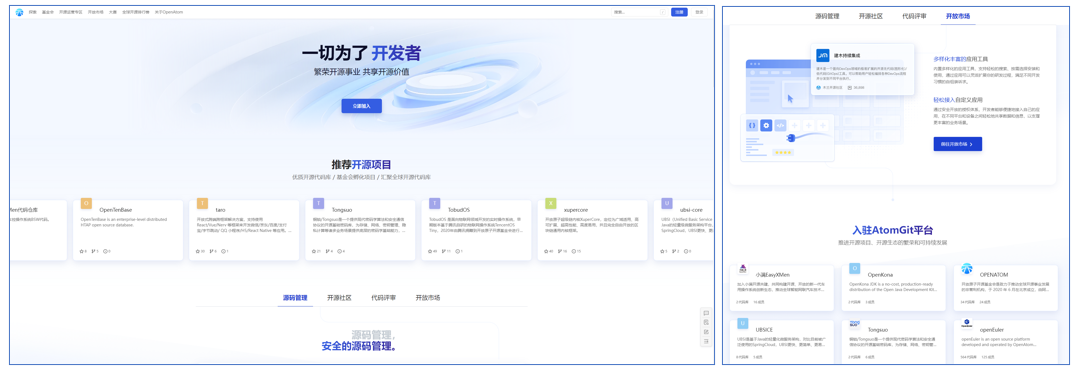1077x373 pixels.
Task: Click the bottom icon in floating sidebar
Action: pyautogui.click(x=706, y=341)
